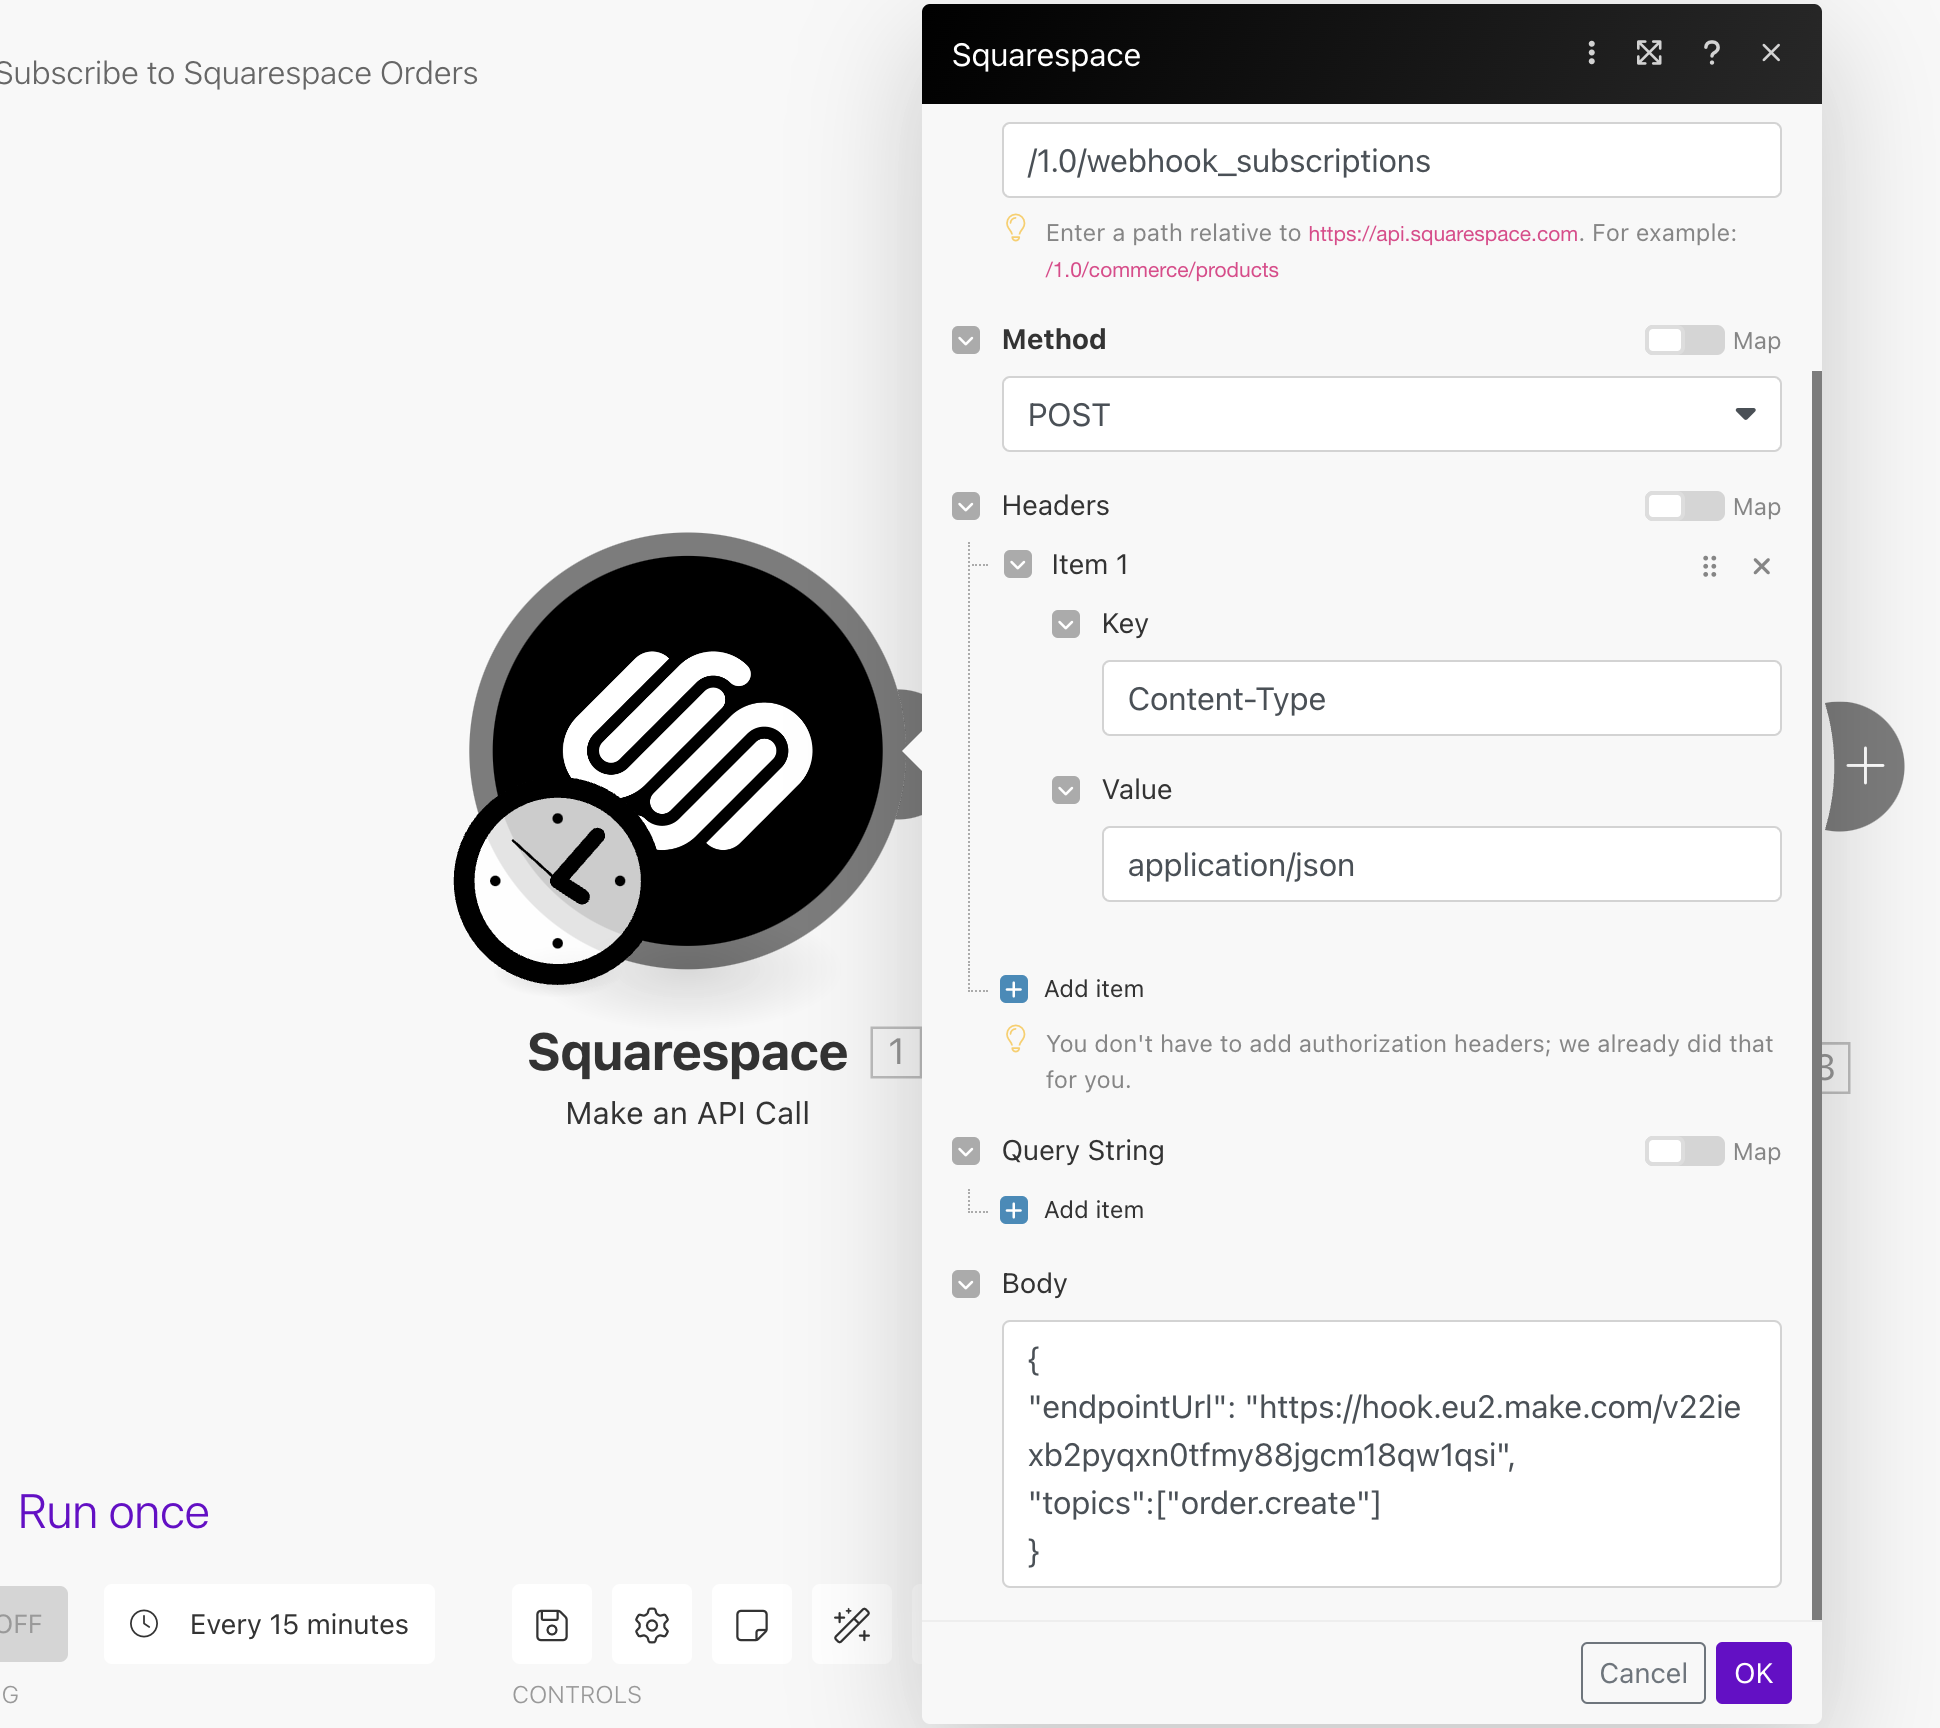The image size is (1940, 1728).
Task: Open the Squarespace panel three-dot menu
Action: pos(1591,53)
